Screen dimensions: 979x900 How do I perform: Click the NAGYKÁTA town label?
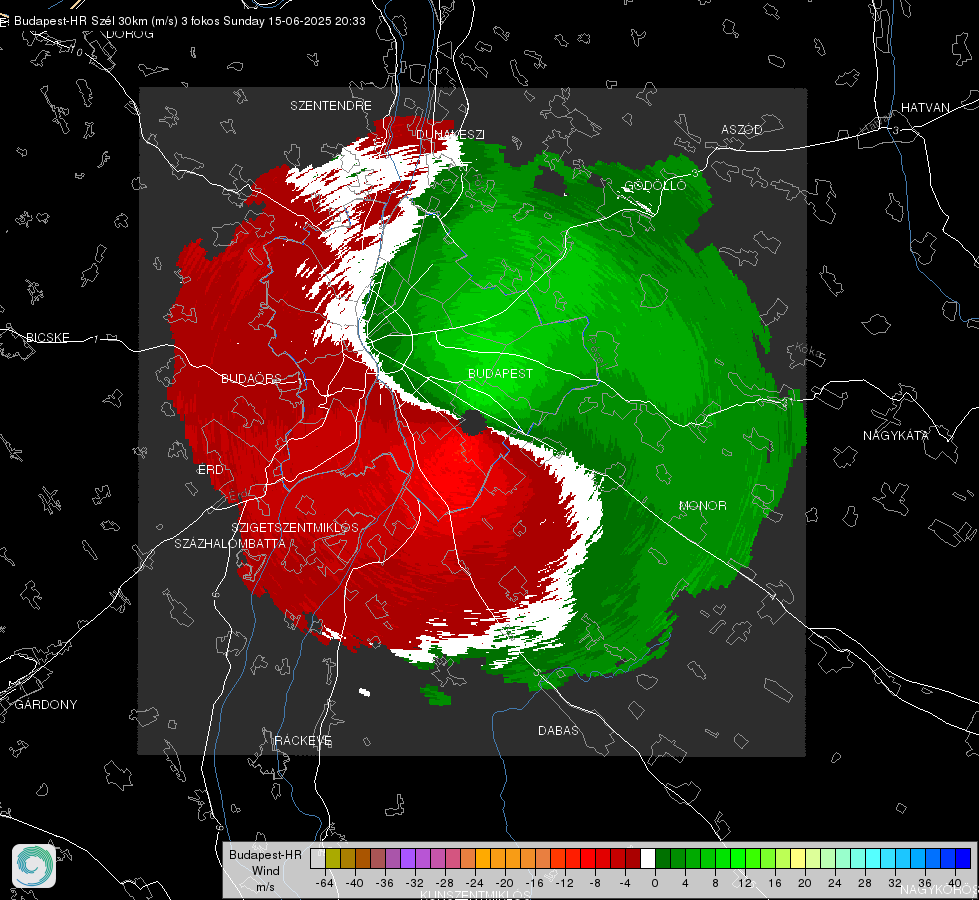click(896, 436)
